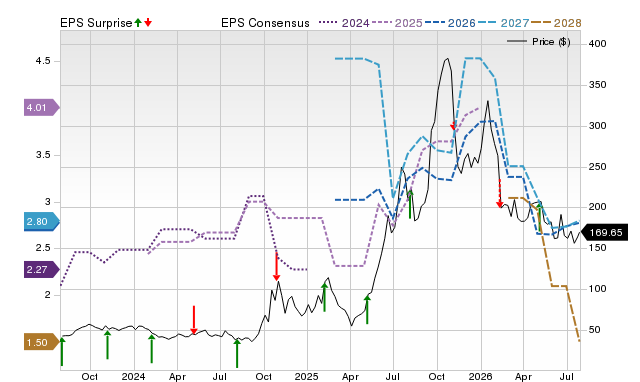Select green surprise arrow between Oct 2023 and 2024
This screenshot has width=640, height=382.
[107, 345]
